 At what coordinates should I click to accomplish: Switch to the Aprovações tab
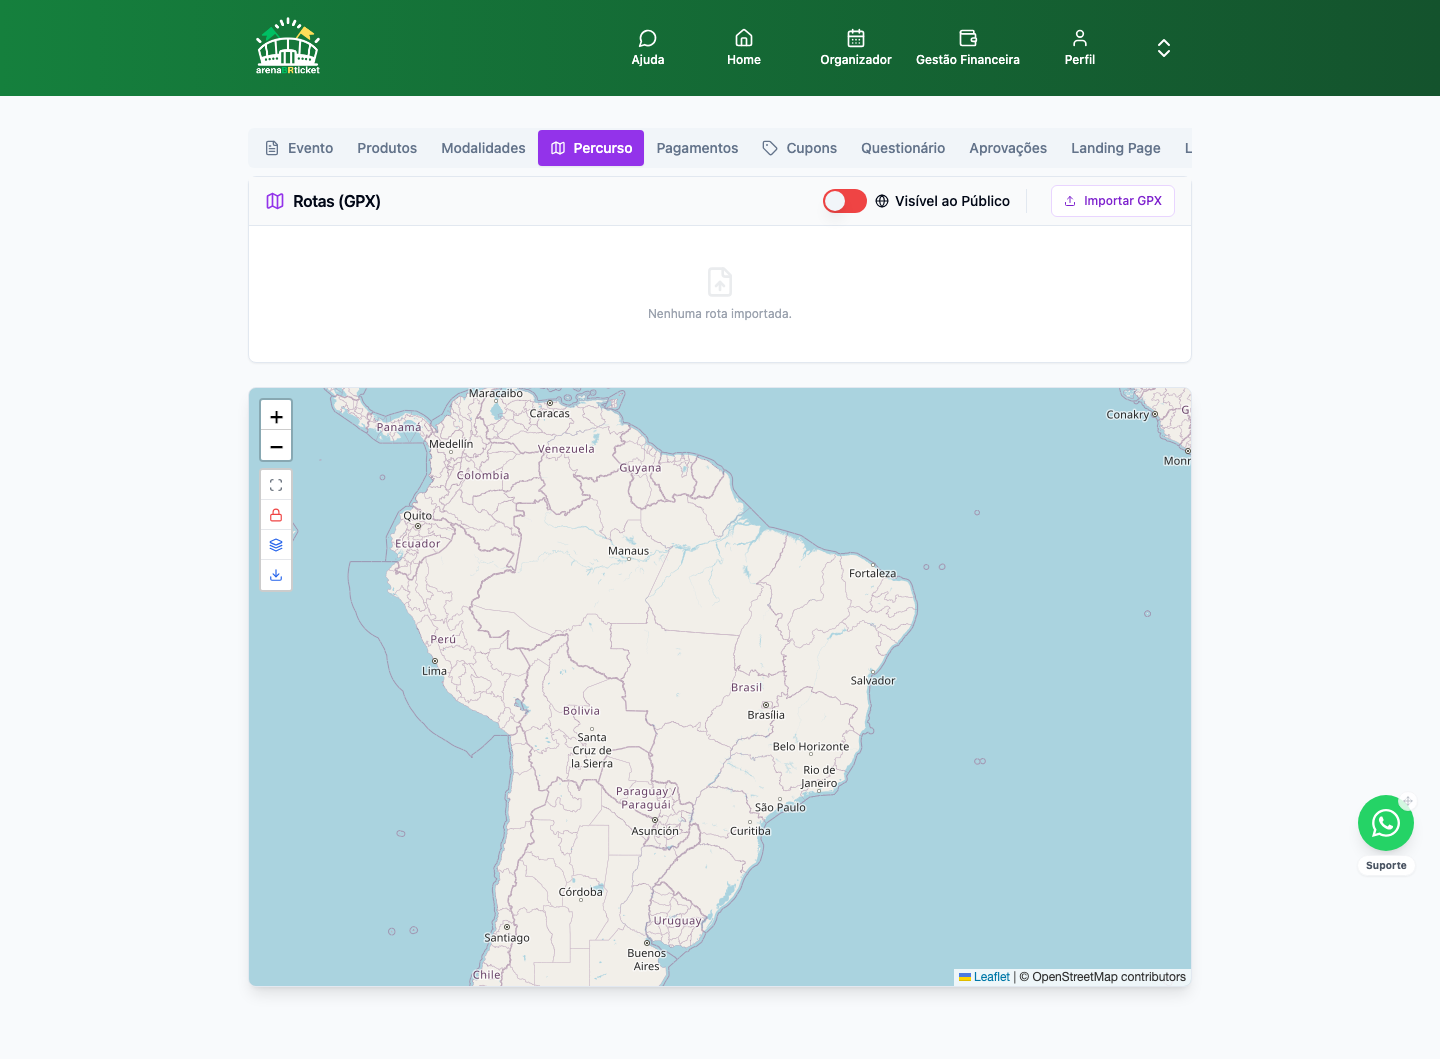pos(1008,148)
